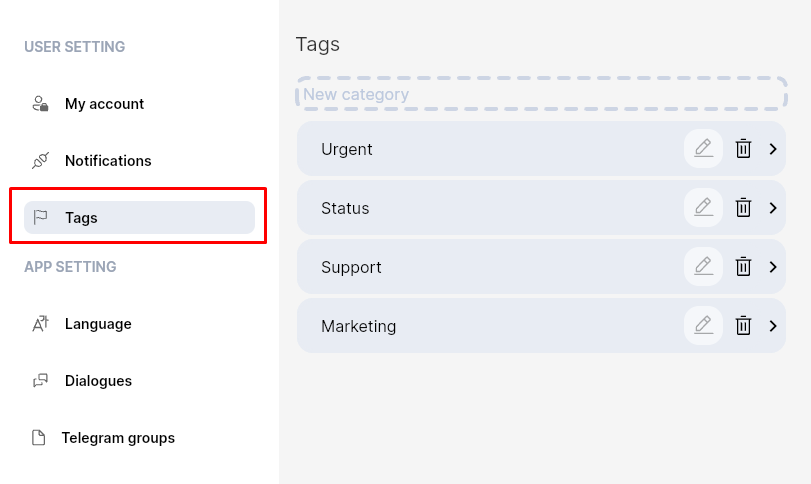Click pencil icon on Support row
Screen dimensions: 811x484
pos(703,267)
